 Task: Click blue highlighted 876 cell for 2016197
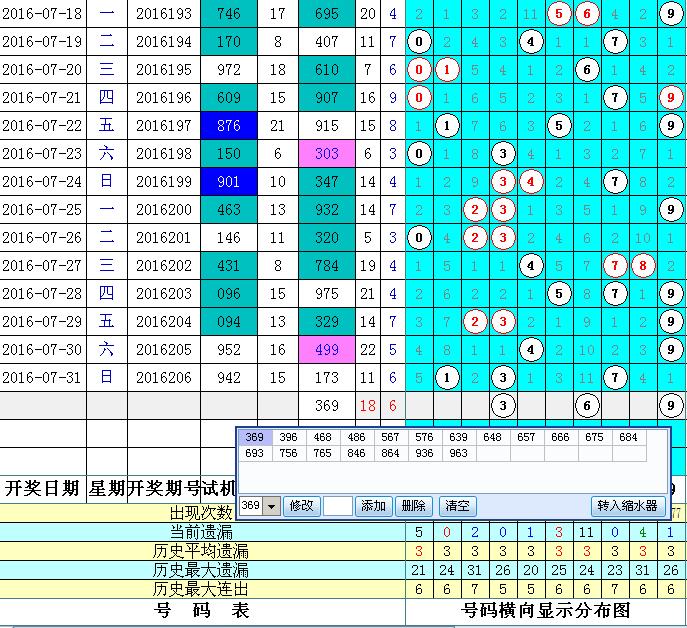pos(228,126)
